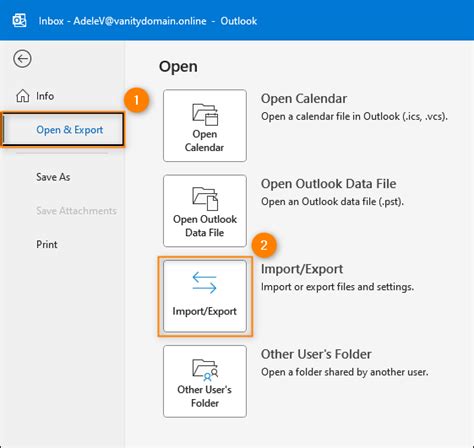Open the Print menu item

[47, 244]
